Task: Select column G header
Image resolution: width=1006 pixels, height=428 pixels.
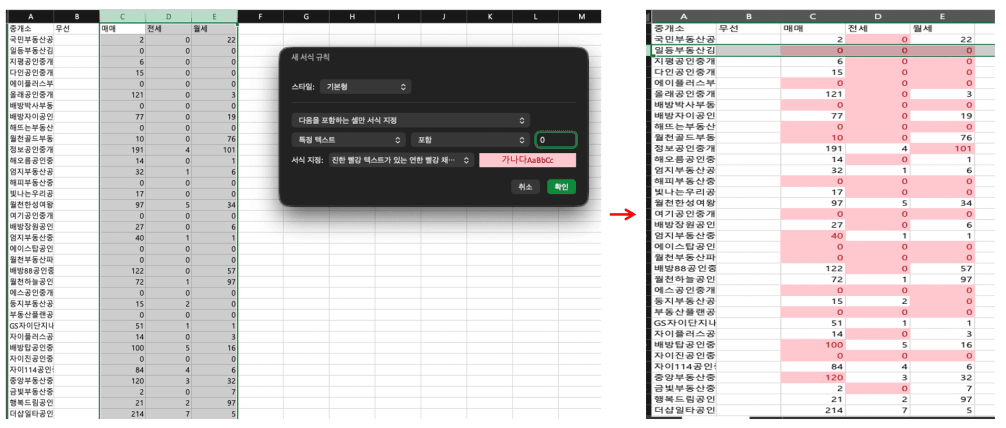Action: (306, 16)
